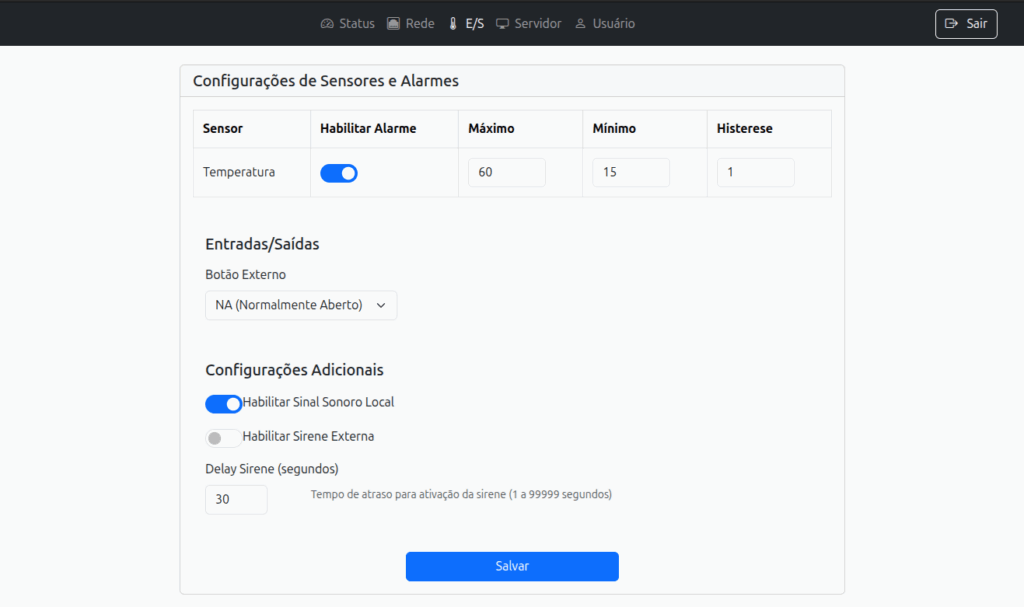Click the Usuário person icon
This screenshot has width=1024, height=607.
[x=580, y=24]
